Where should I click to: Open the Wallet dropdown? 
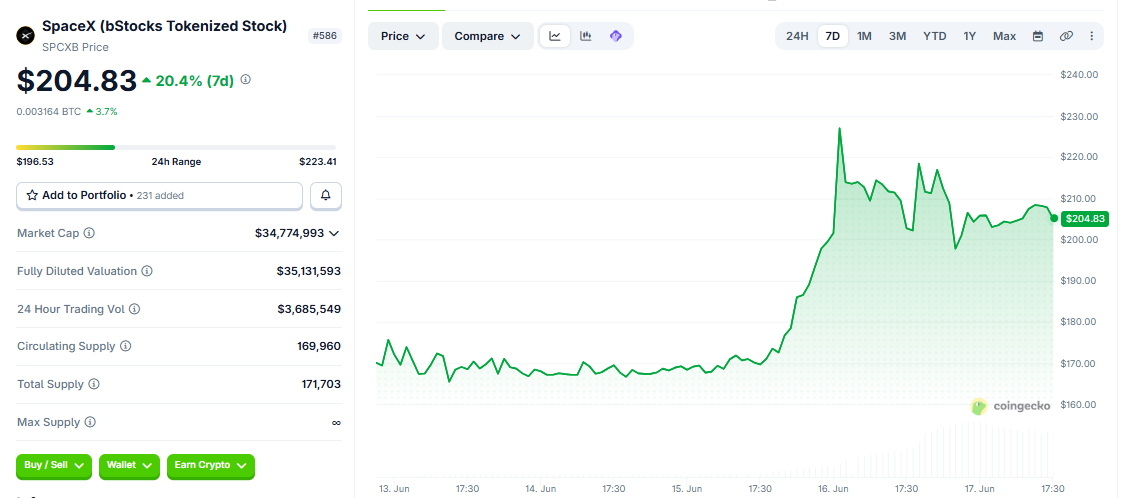[x=129, y=466]
